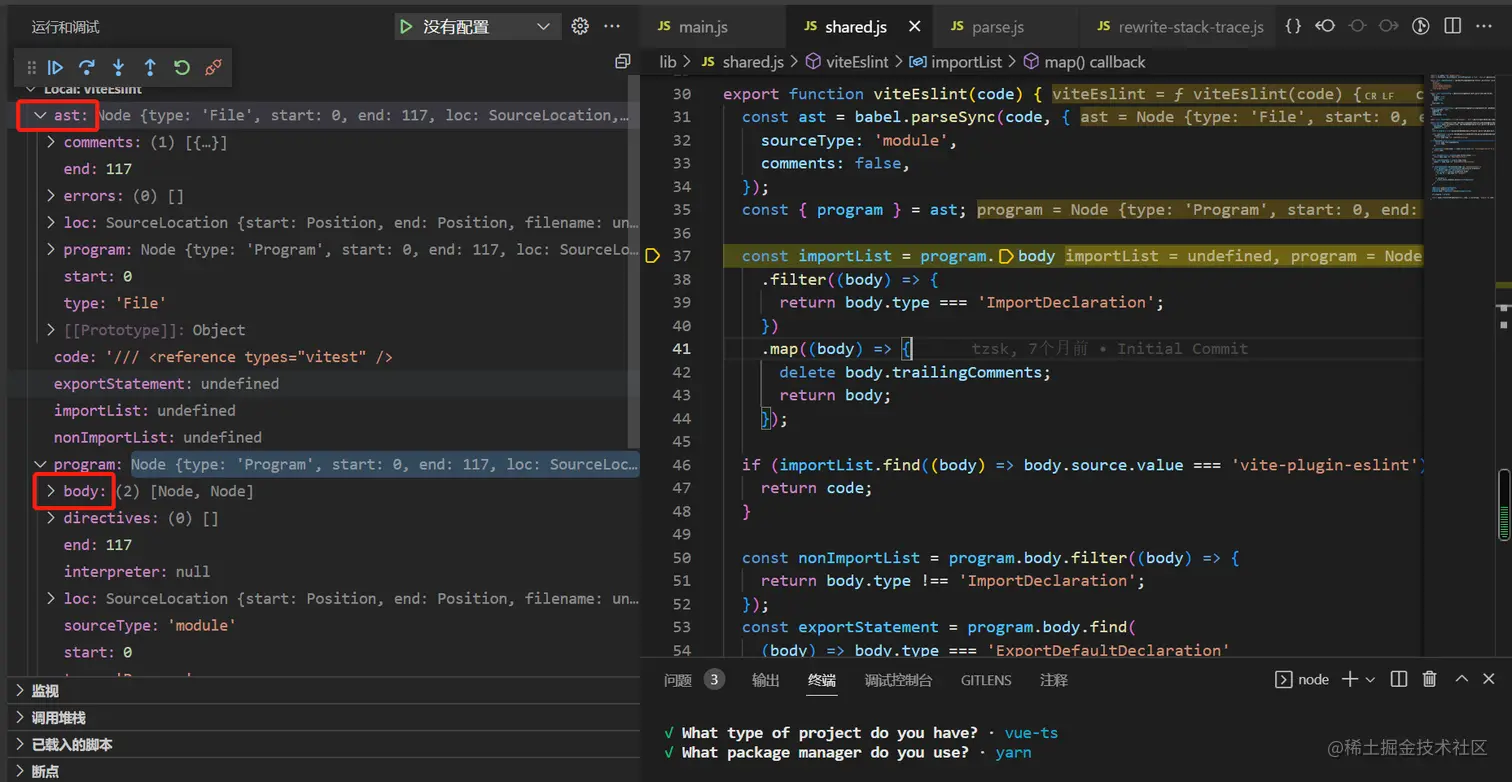Open launch.json via the gear icon
Viewport: 1512px width, 782px height.
coord(580,27)
